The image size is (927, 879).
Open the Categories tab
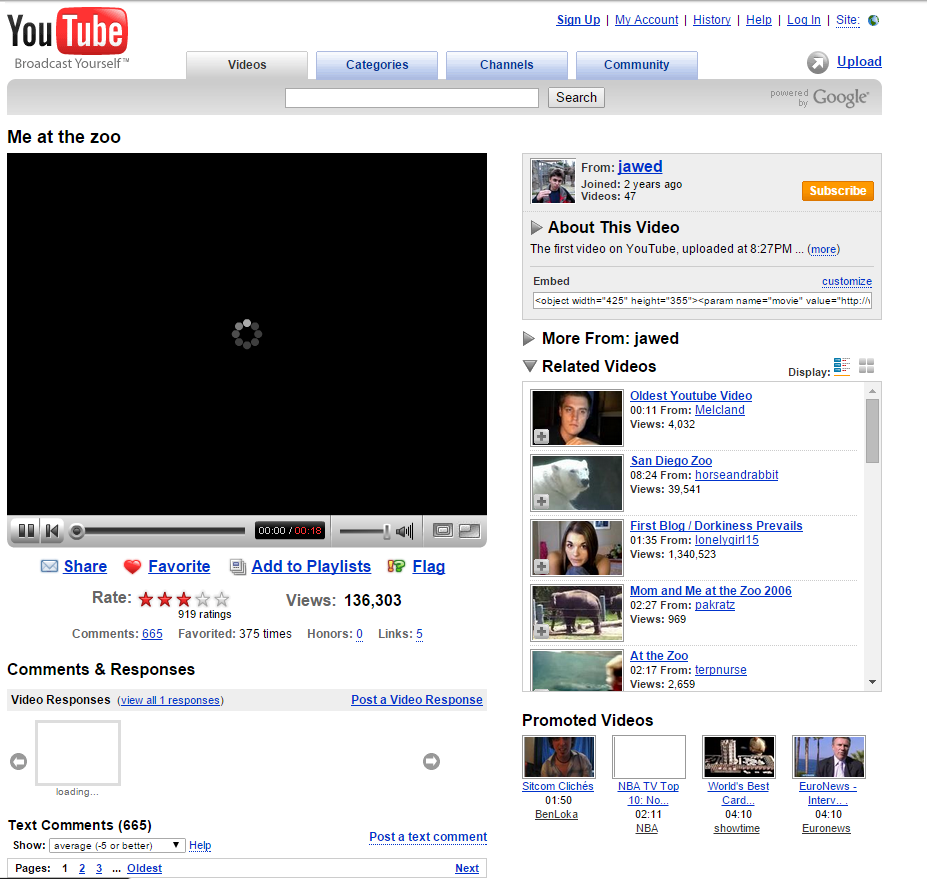click(377, 65)
